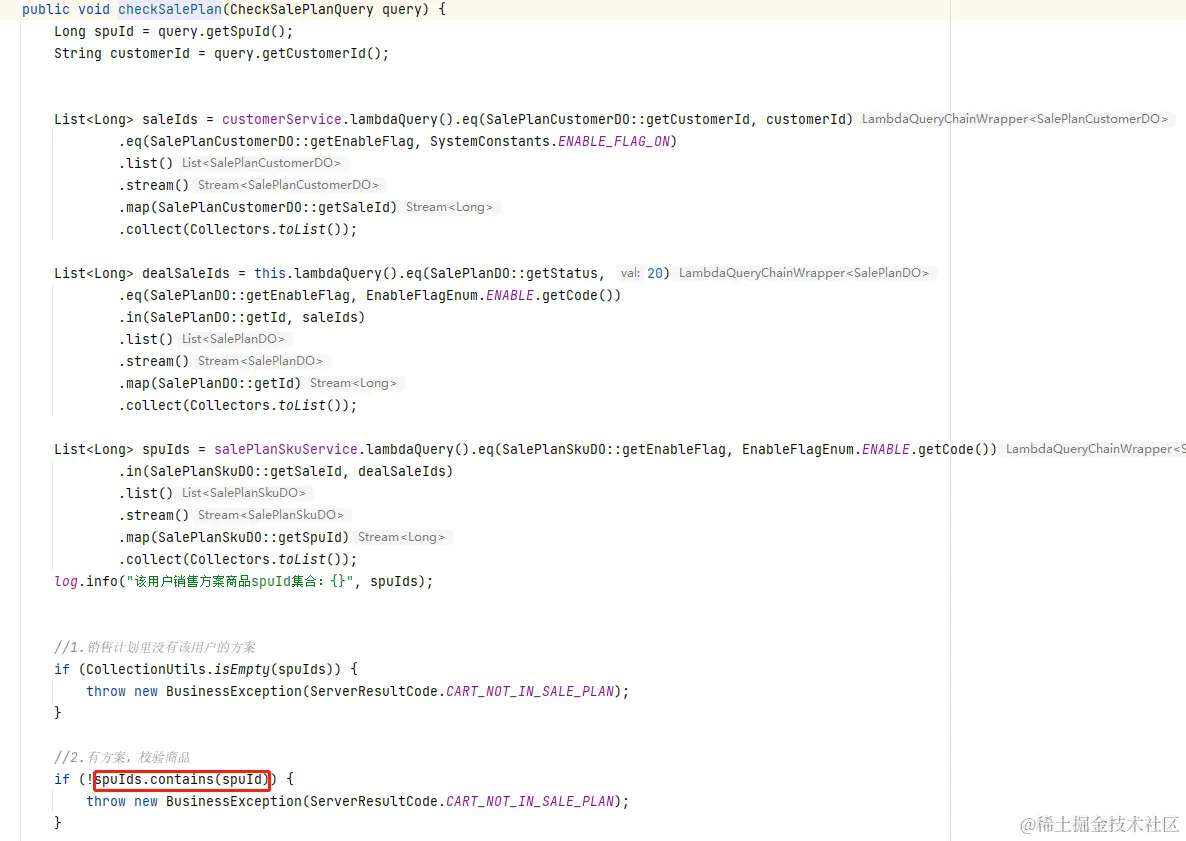The width and height of the screenshot is (1186, 841).
Task: Click the LambdaQueryChainWrapper<SalePlanCustomerDO> inlay hint
Action: 1014,119
